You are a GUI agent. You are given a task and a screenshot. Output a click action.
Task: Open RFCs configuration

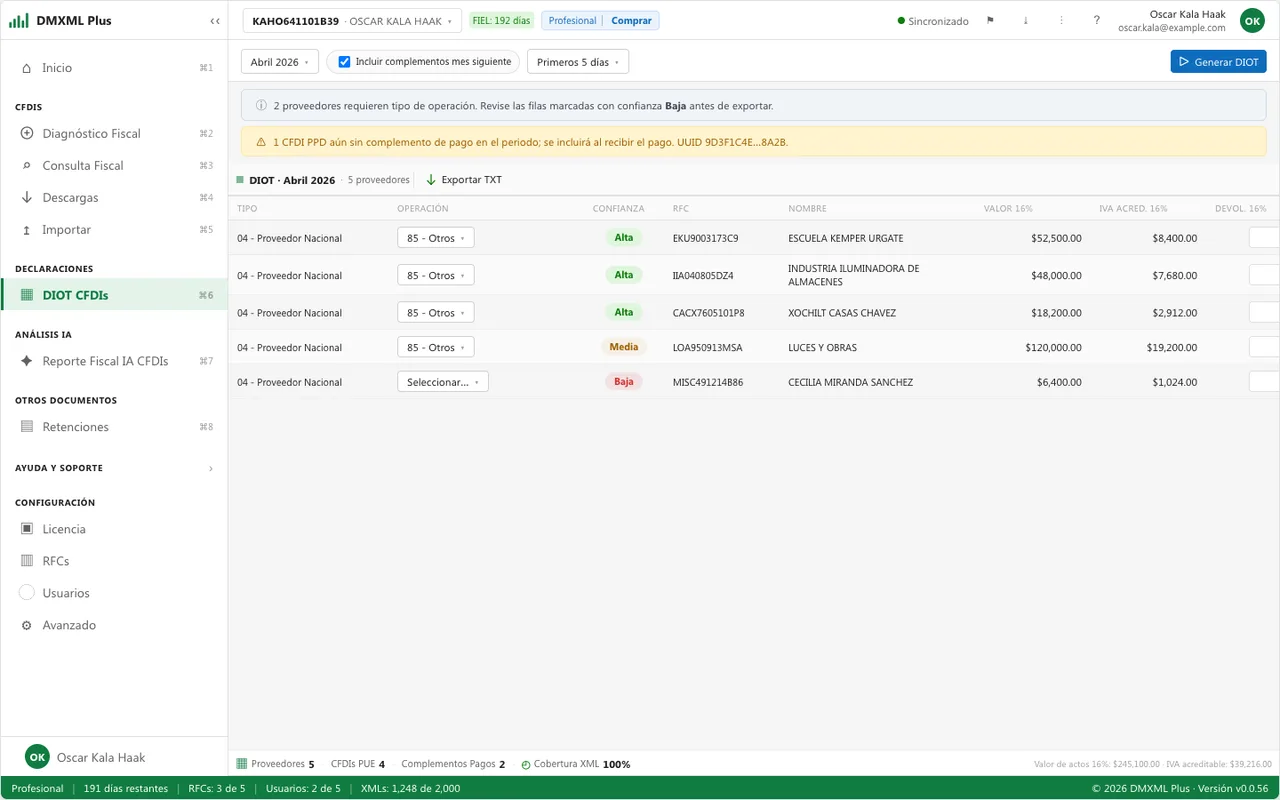pos(114,561)
